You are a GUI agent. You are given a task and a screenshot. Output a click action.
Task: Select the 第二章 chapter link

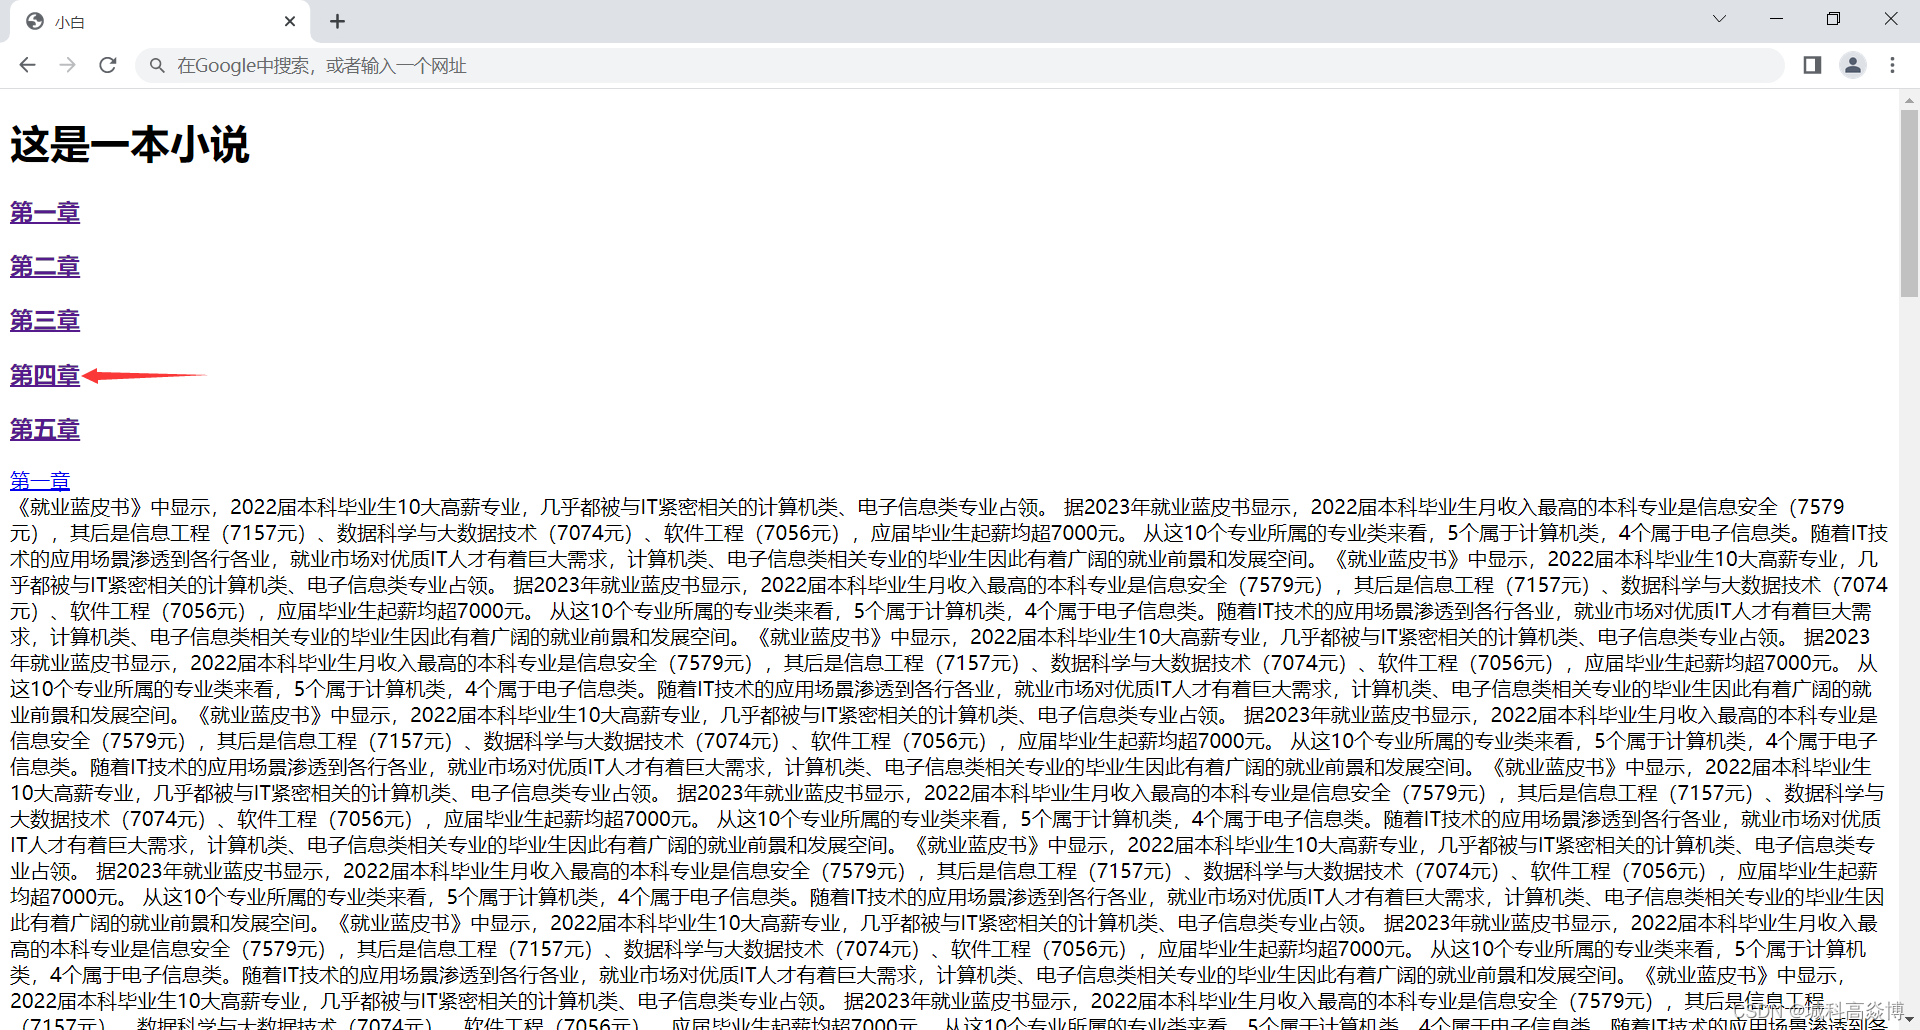coord(44,266)
